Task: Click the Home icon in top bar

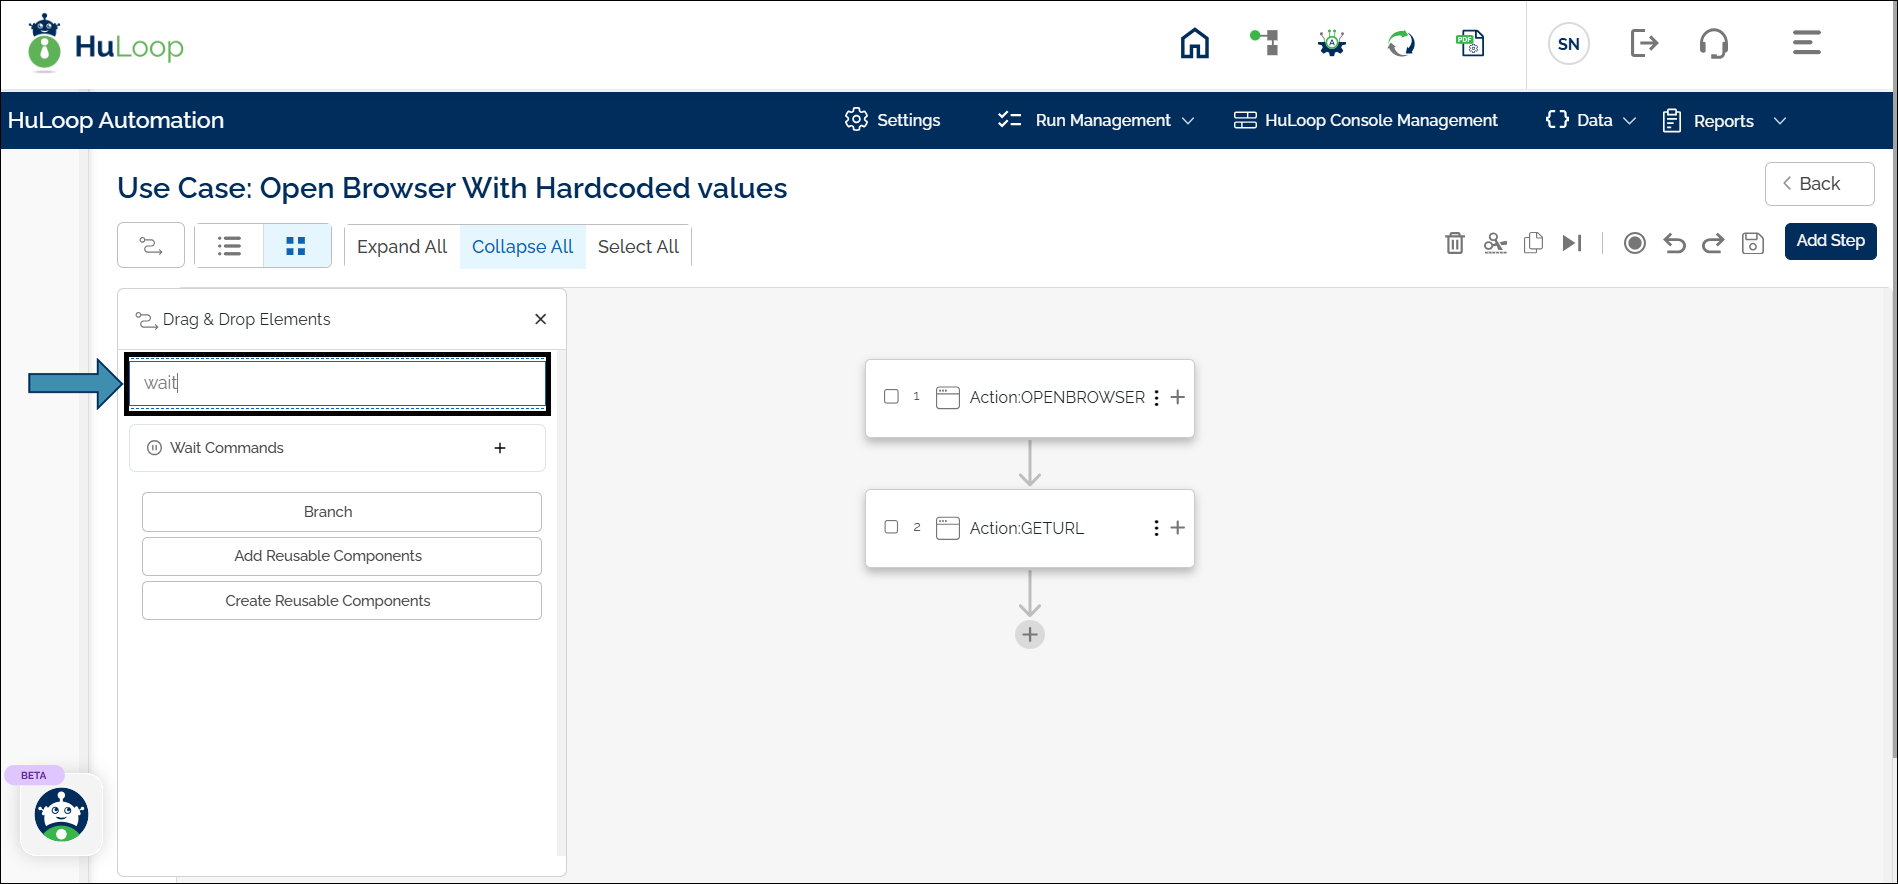Action: 1194,44
